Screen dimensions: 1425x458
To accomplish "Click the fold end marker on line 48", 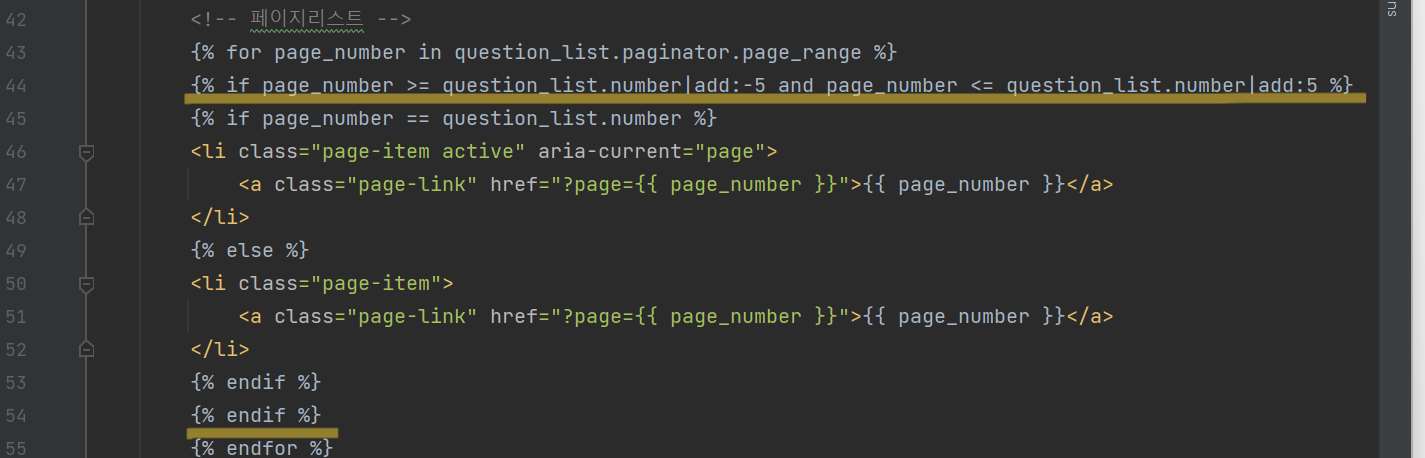I will point(86,217).
